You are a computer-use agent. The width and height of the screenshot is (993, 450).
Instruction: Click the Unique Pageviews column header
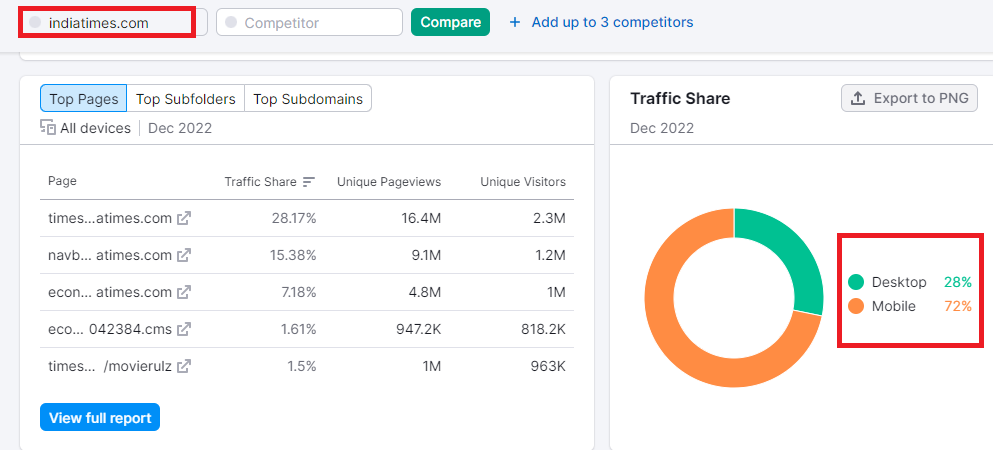tap(389, 182)
